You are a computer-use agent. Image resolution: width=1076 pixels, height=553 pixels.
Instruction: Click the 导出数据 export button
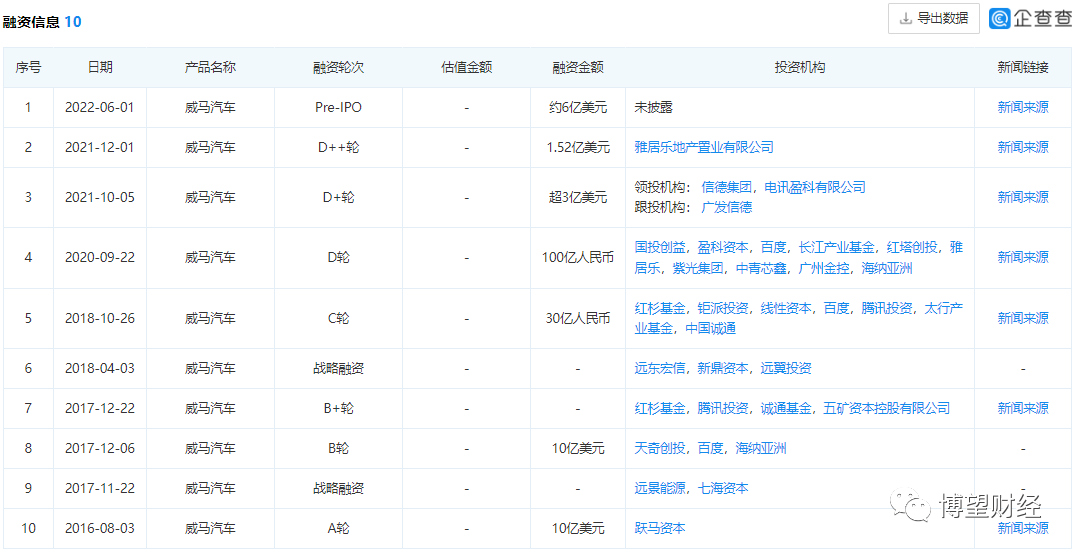coord(933,19)
